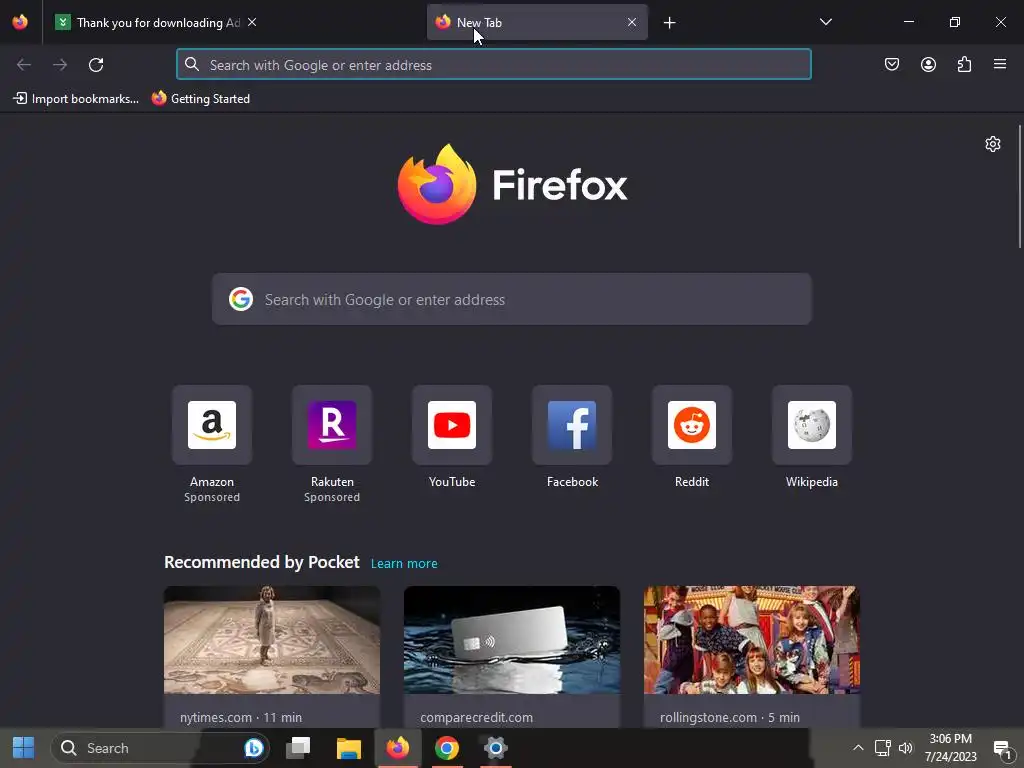Open Bing chat icon in taskbar search
The width and height of the screenshot is (1024, 768).
[x=253, y=748]
